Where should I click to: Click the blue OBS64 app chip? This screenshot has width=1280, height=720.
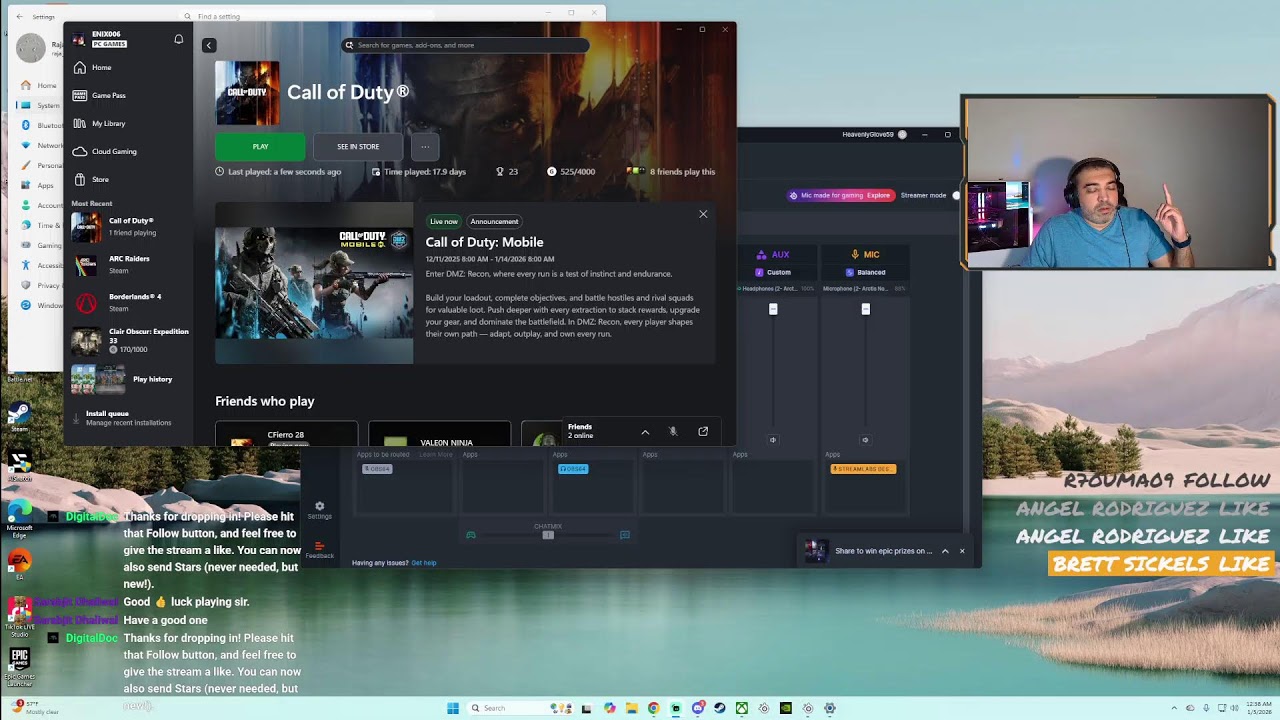click(573, 469)
